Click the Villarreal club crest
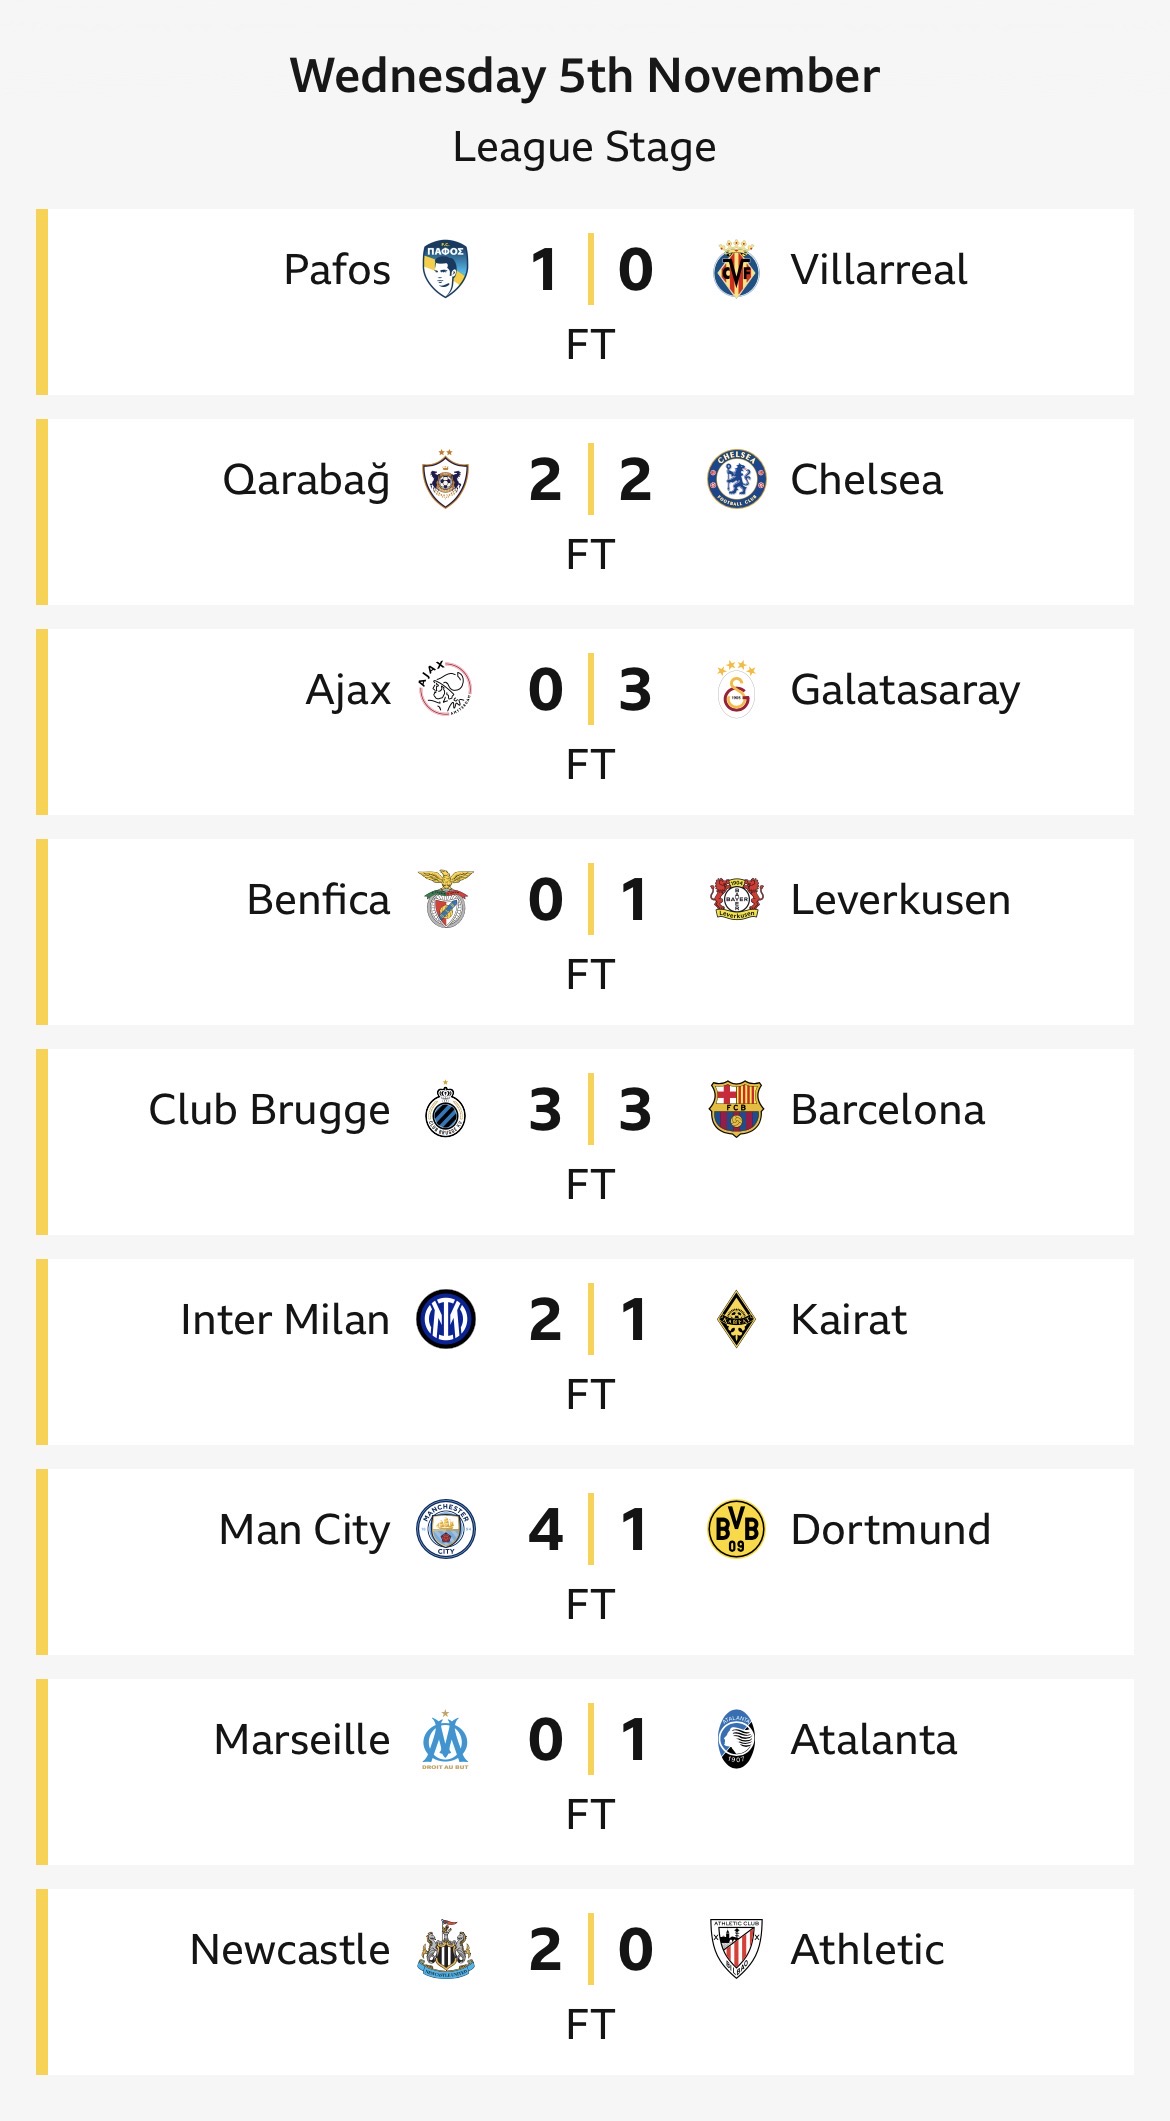This screenshot has height=2121, width=1170. (736, 270)
